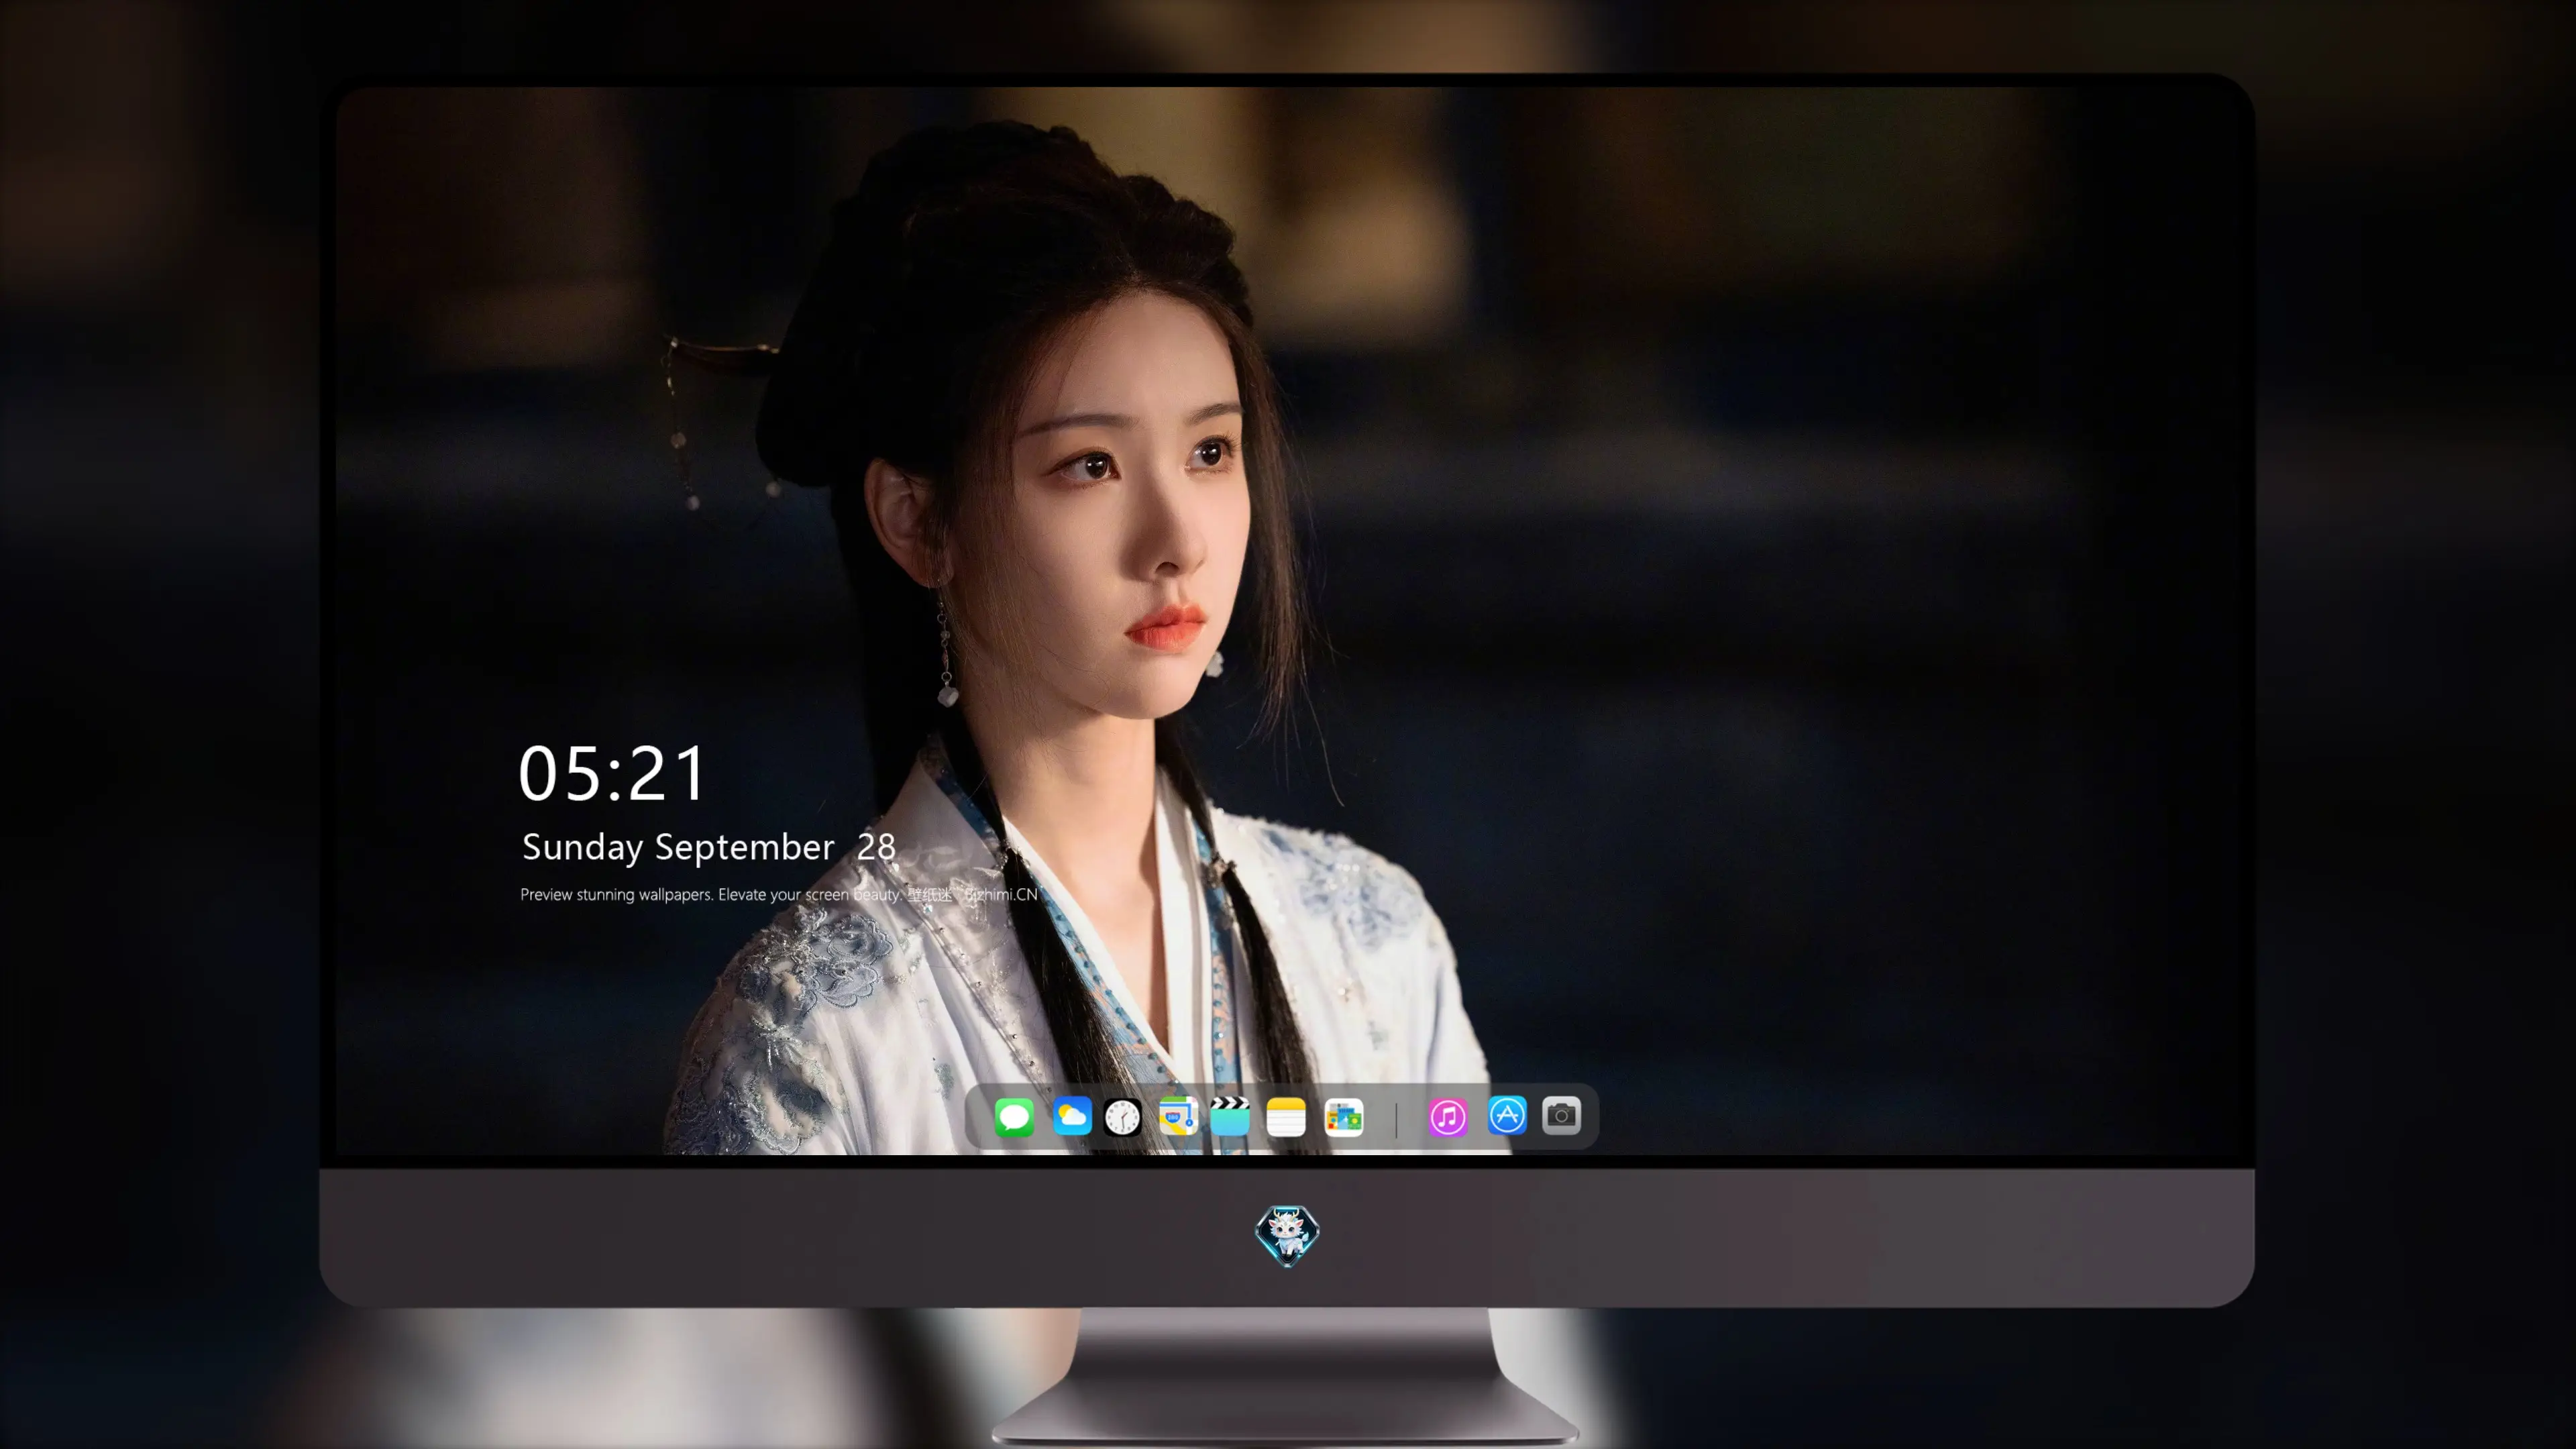Click the dragon logo on monitor chin
Viewport: 2576px width, 1449px height.
coord(1287,1235)
